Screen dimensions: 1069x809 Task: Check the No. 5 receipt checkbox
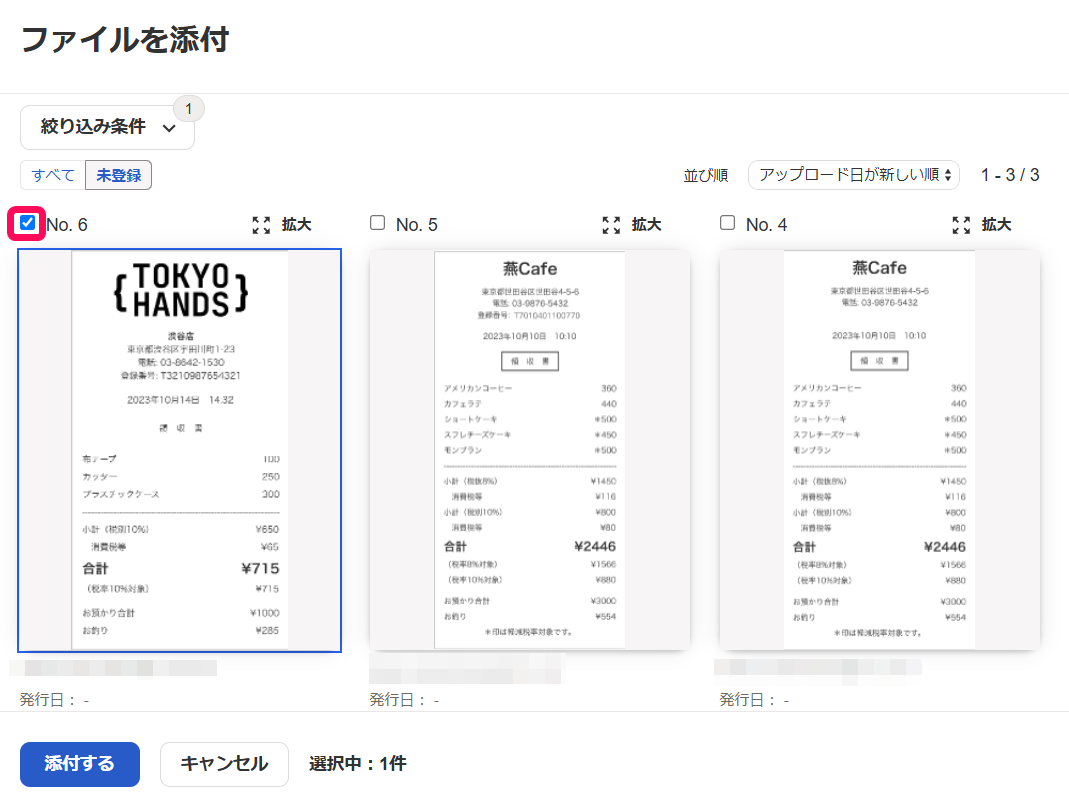pos(377,223)
